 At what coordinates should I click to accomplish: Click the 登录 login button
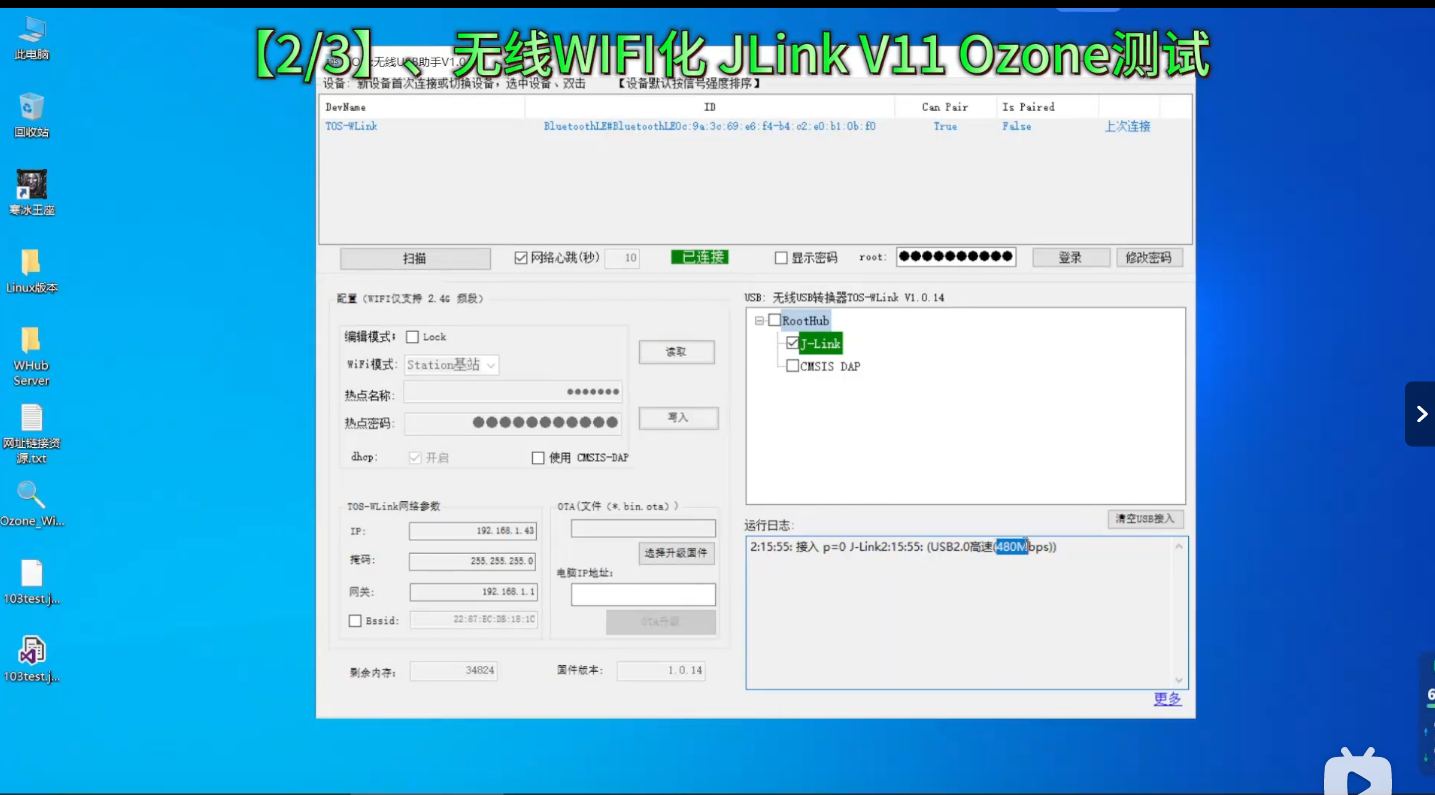point(1070,258)
